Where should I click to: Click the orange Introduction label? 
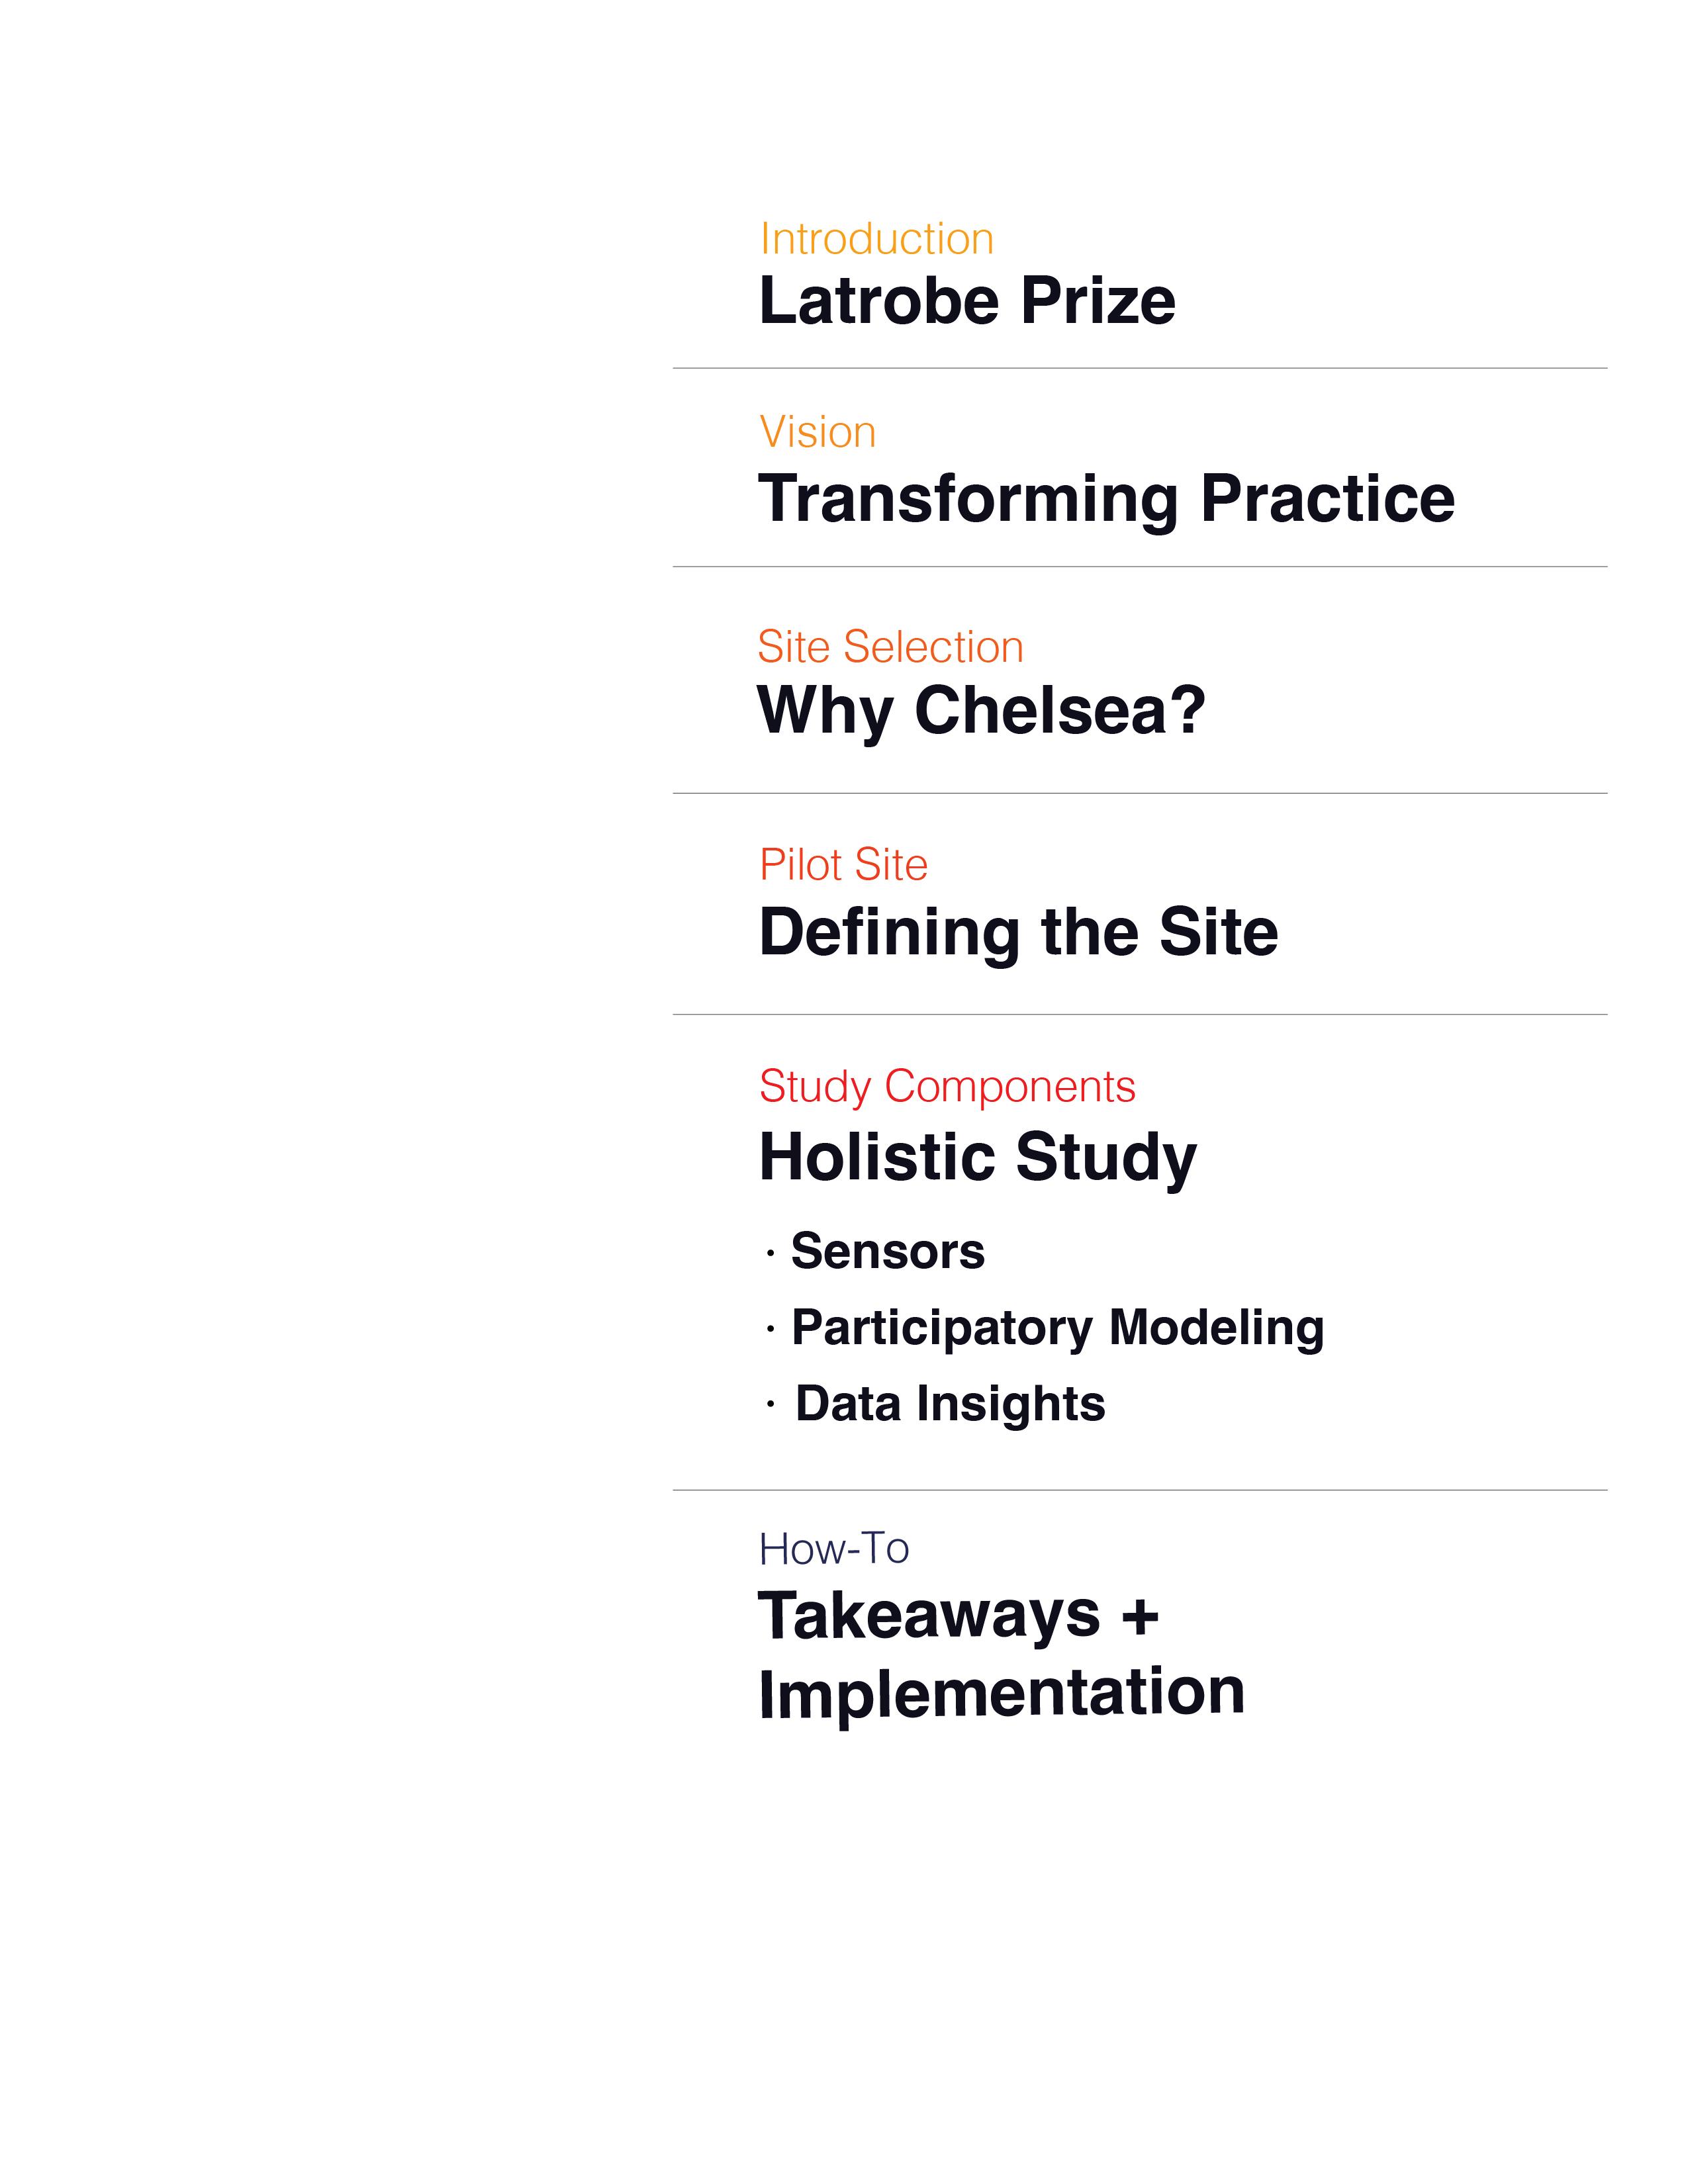tap(876, 239)
